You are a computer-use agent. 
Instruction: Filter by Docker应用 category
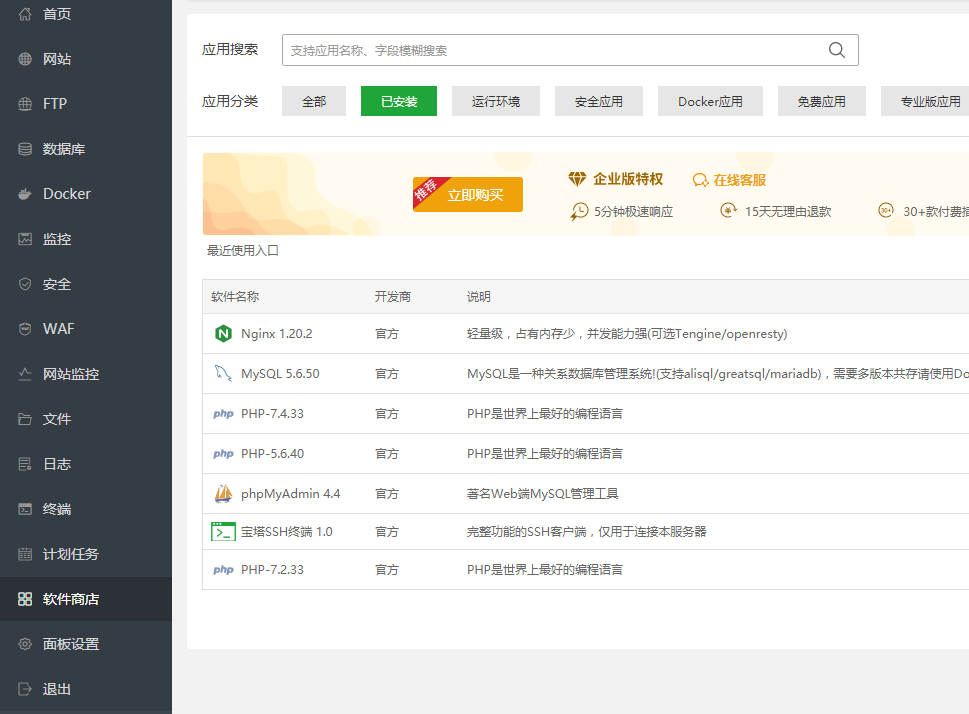point(710,101)
